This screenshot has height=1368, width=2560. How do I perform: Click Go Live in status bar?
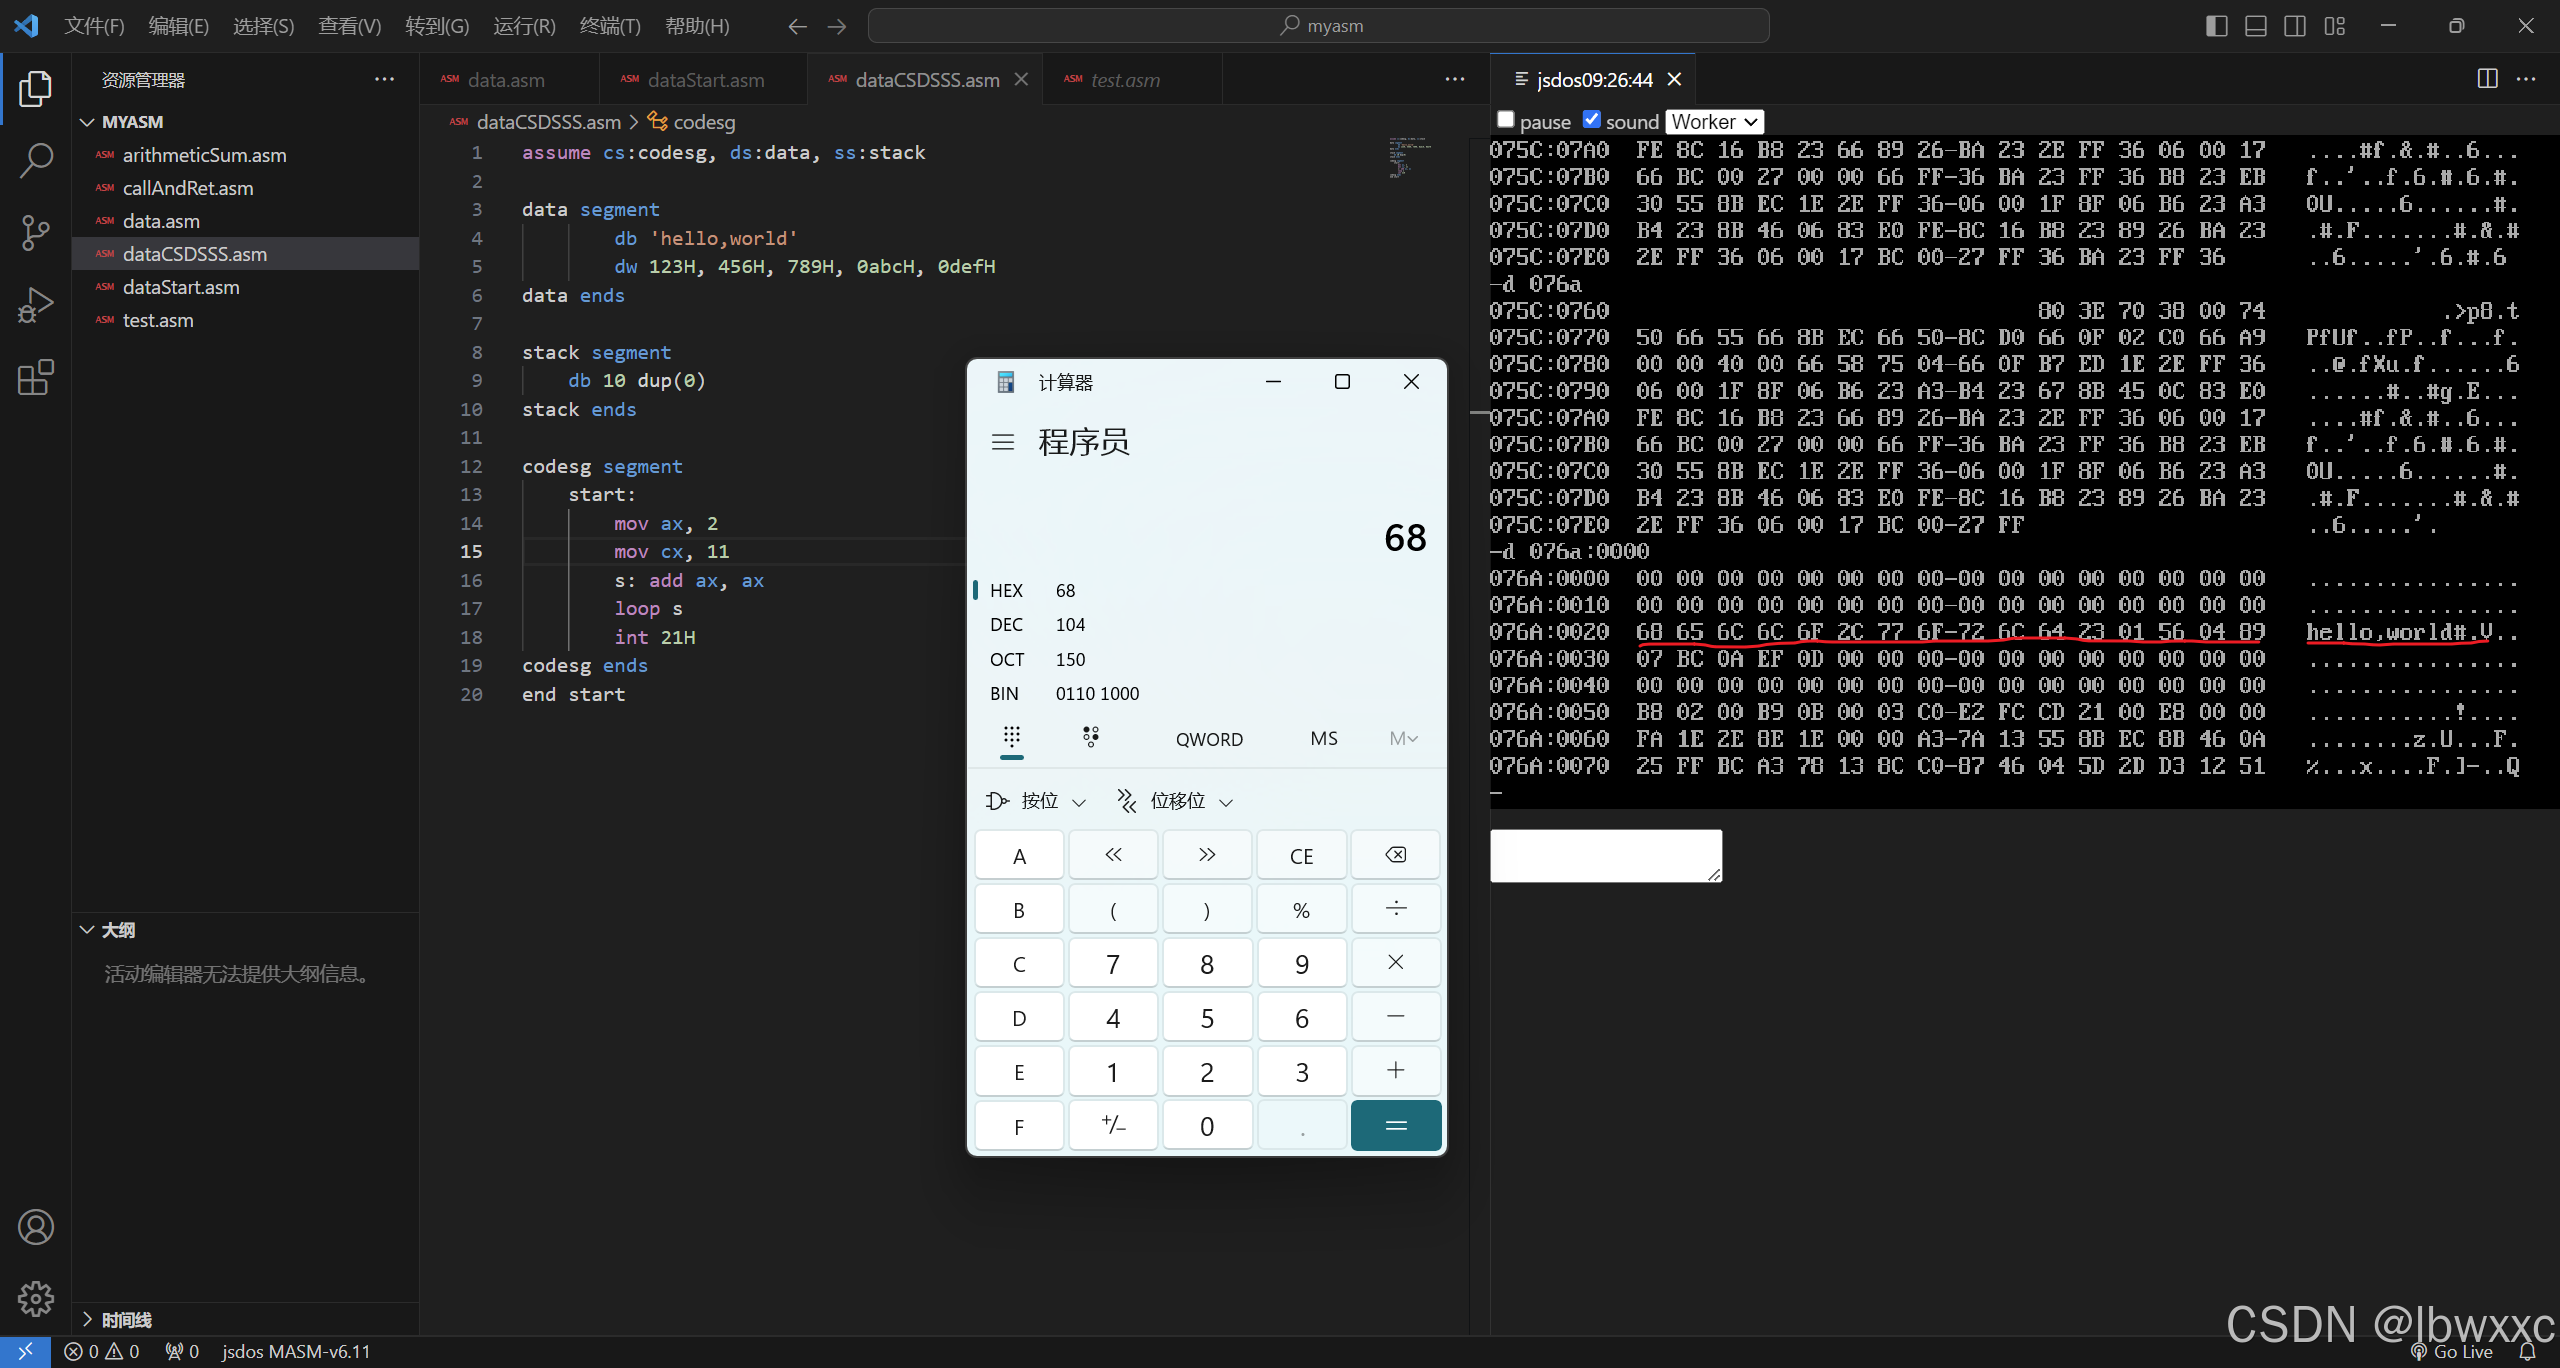tap(2451, 1351)
